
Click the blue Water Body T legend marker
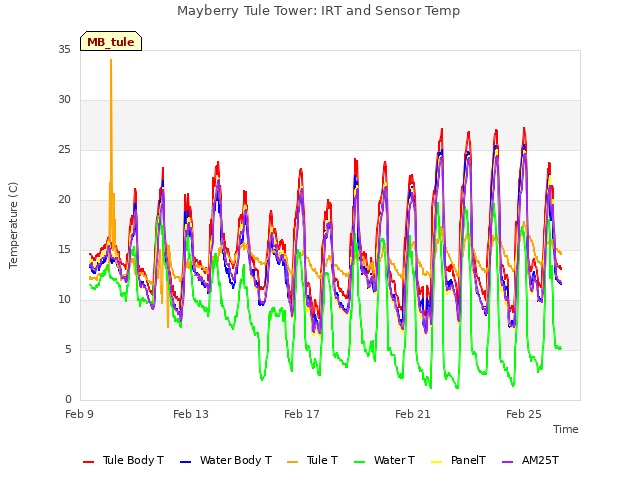(x=185, y=462)
